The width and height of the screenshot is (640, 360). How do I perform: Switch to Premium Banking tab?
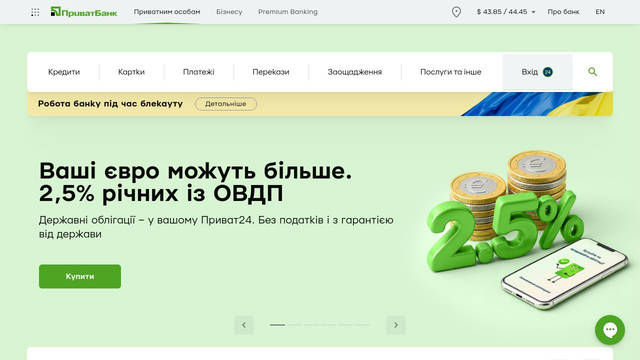pos(288,12)
